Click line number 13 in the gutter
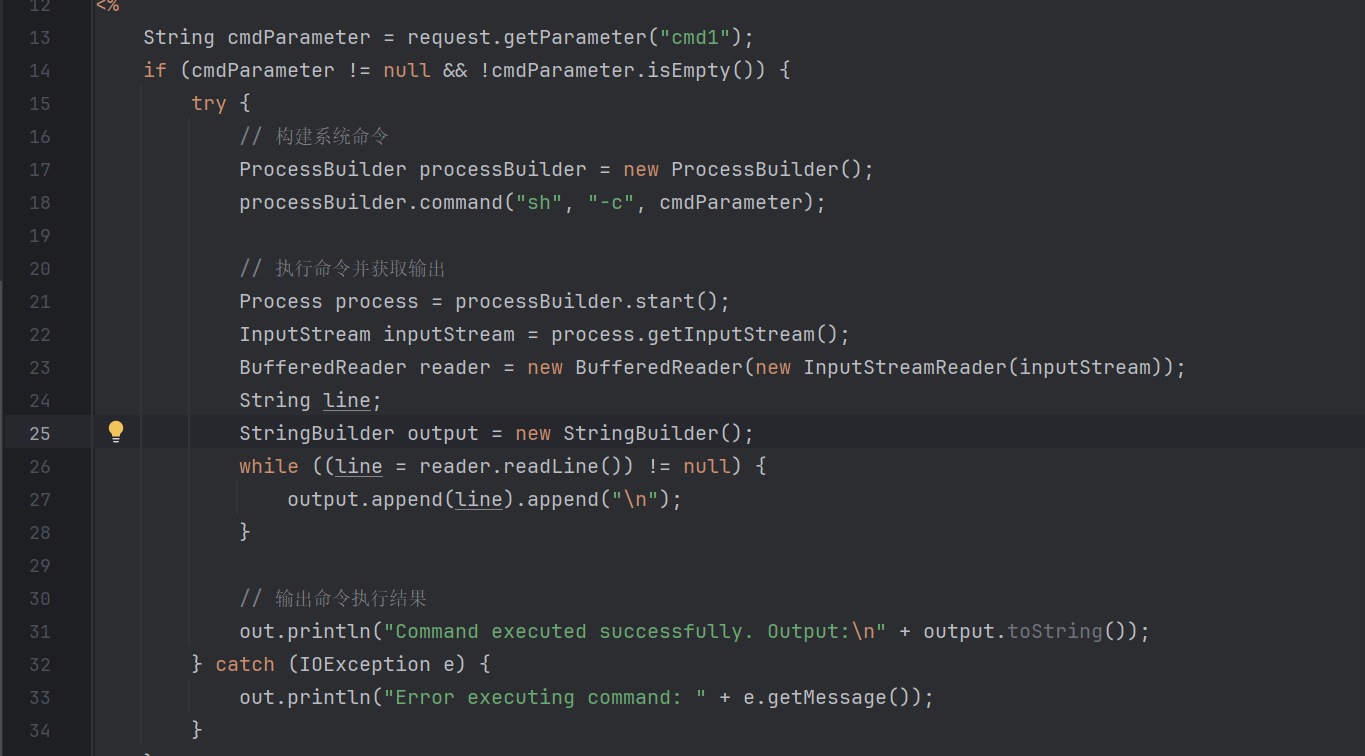1365x756 pixels. pyautogui.click(x=39, y=38)
